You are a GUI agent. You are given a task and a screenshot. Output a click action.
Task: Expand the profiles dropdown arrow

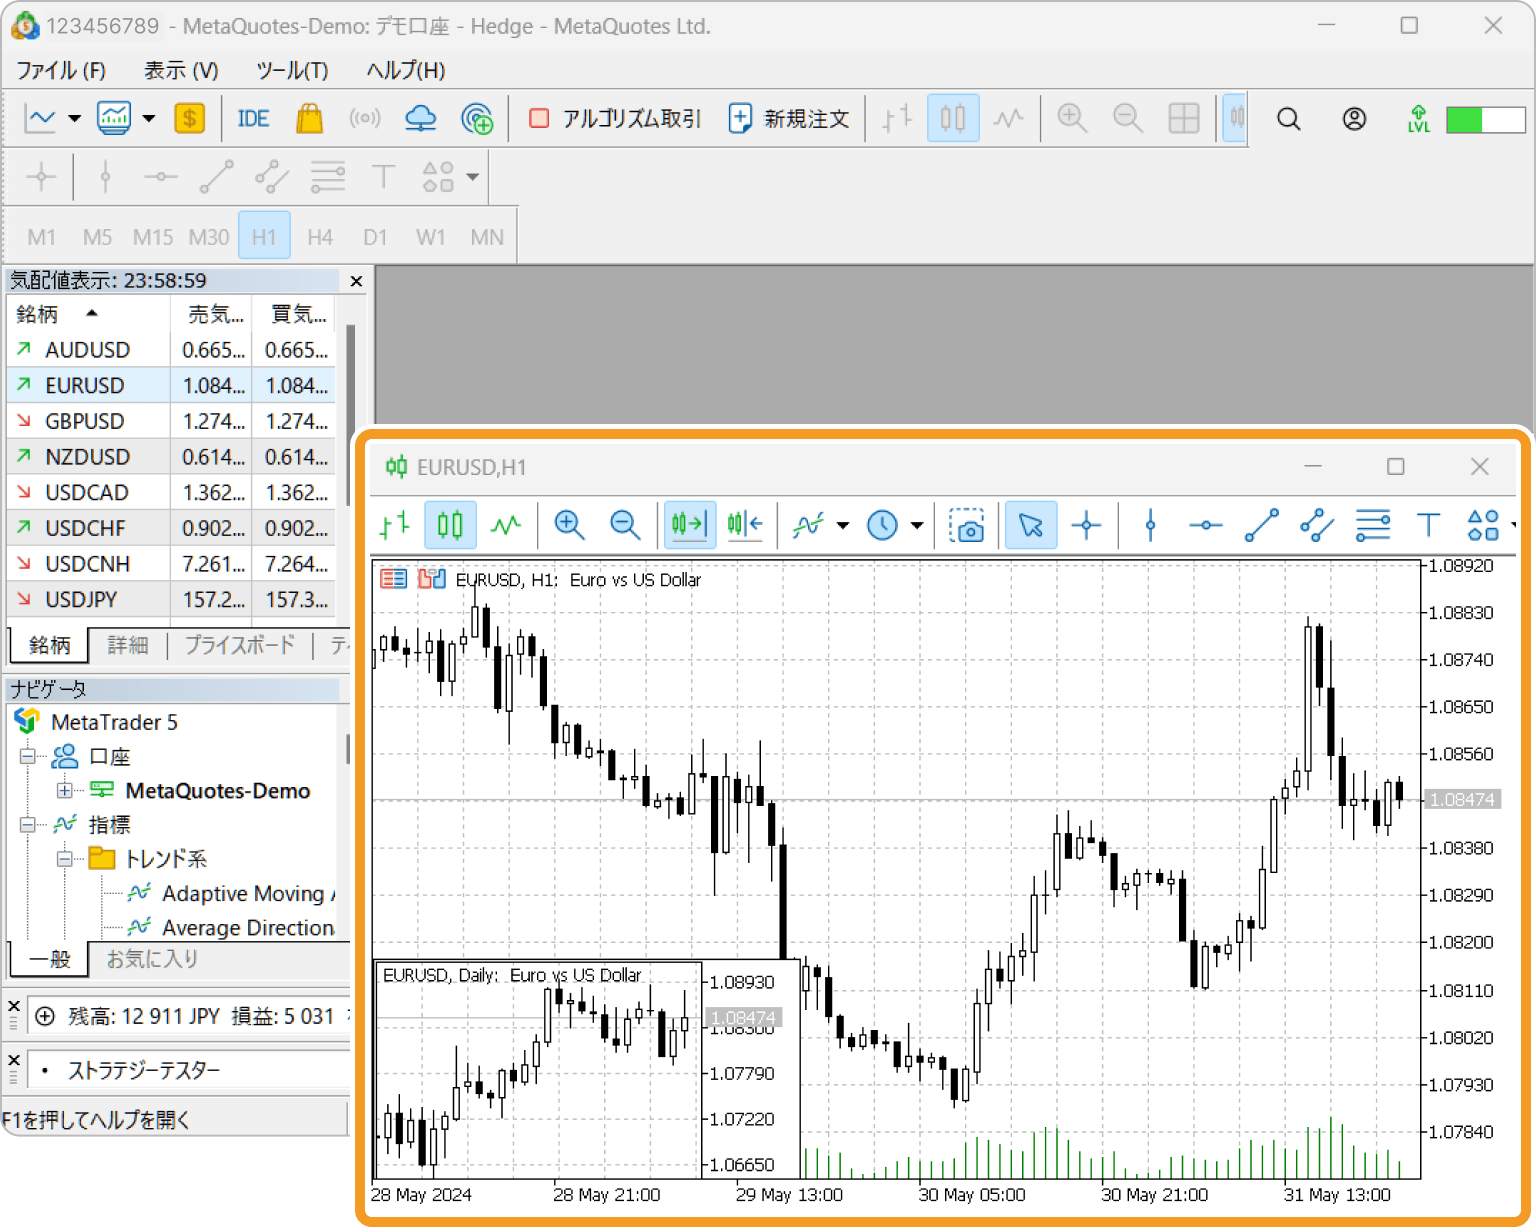pyautogui.click(x=149, y=119)
